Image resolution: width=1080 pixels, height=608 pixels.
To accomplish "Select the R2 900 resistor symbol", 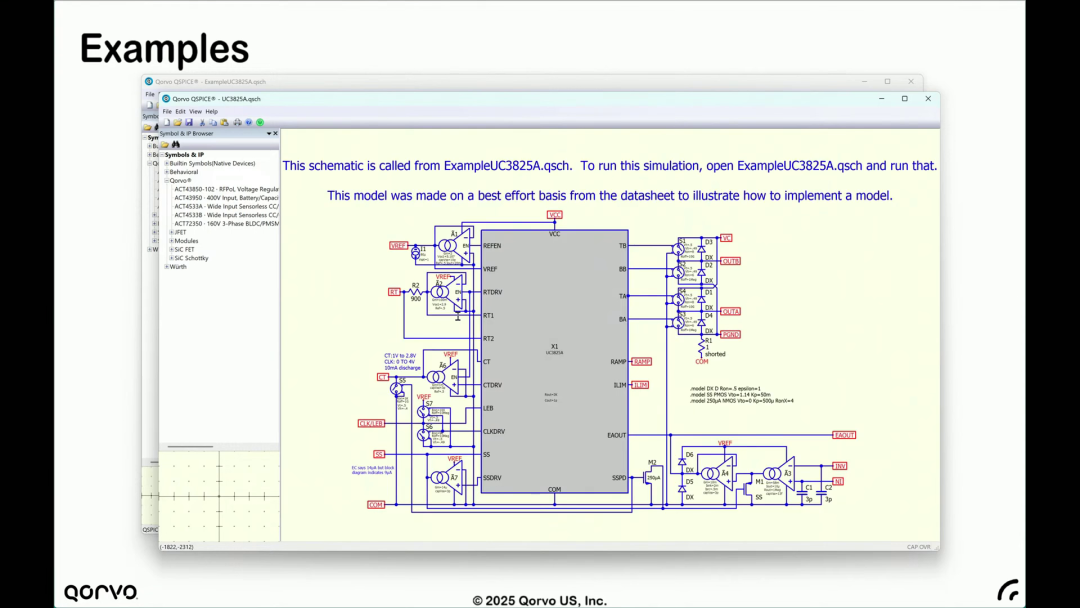I will point(415,292).
